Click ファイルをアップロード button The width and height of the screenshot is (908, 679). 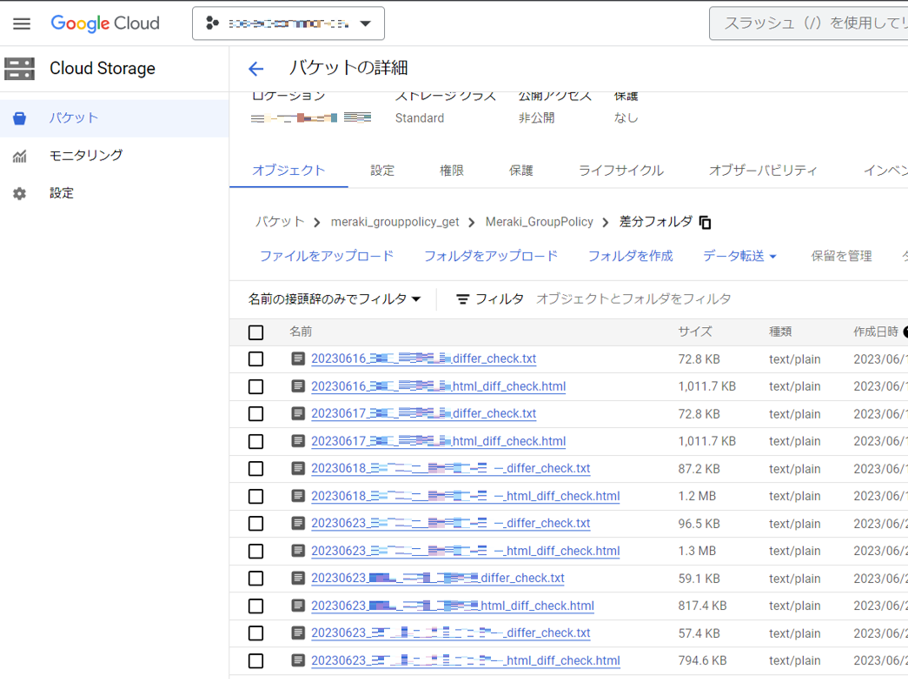pyautogui.click(x=327, y=256)
